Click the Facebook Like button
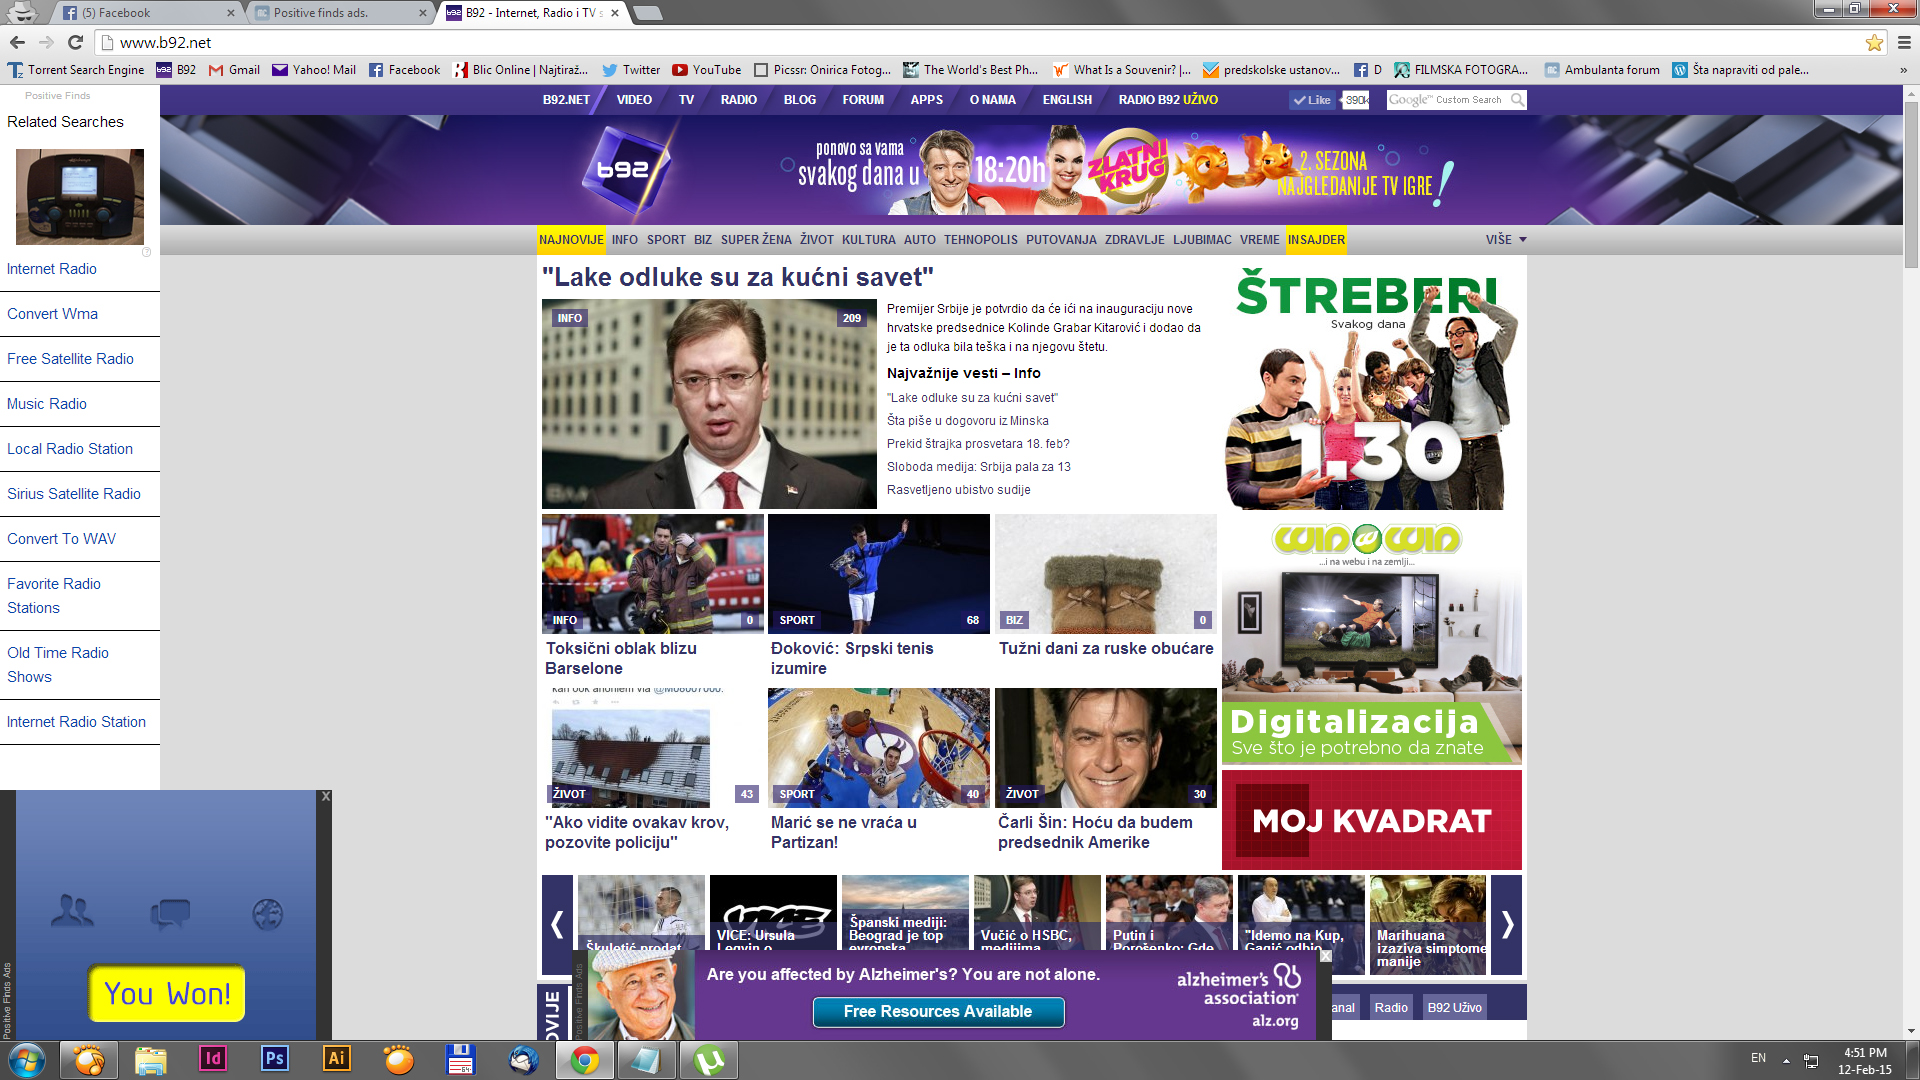 (1311, 100)
